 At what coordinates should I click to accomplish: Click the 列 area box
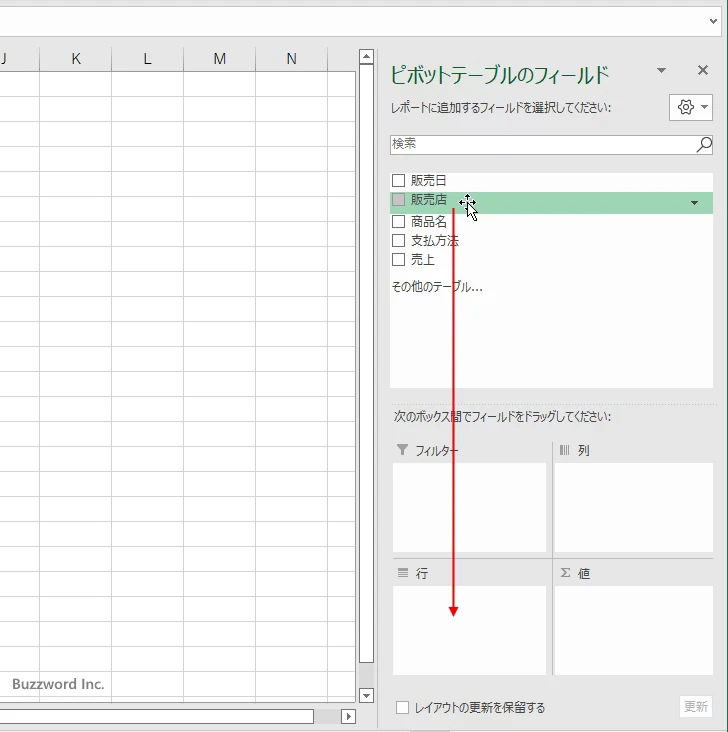(x=634, y=507)
